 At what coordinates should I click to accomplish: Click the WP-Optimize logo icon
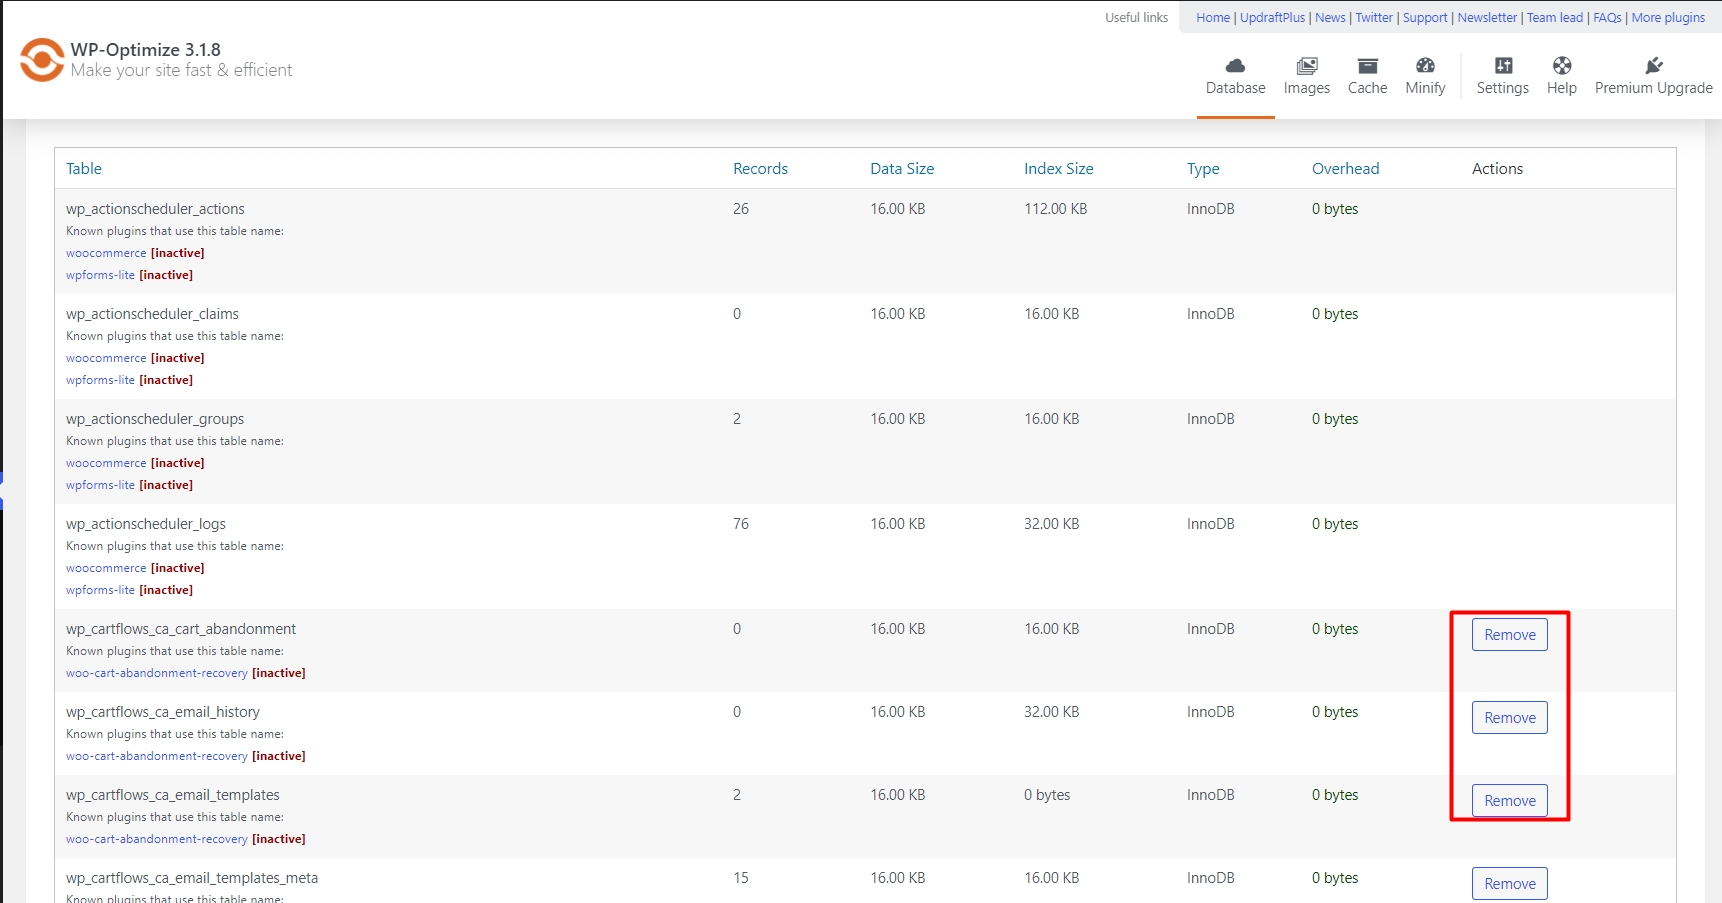point(42,60)
